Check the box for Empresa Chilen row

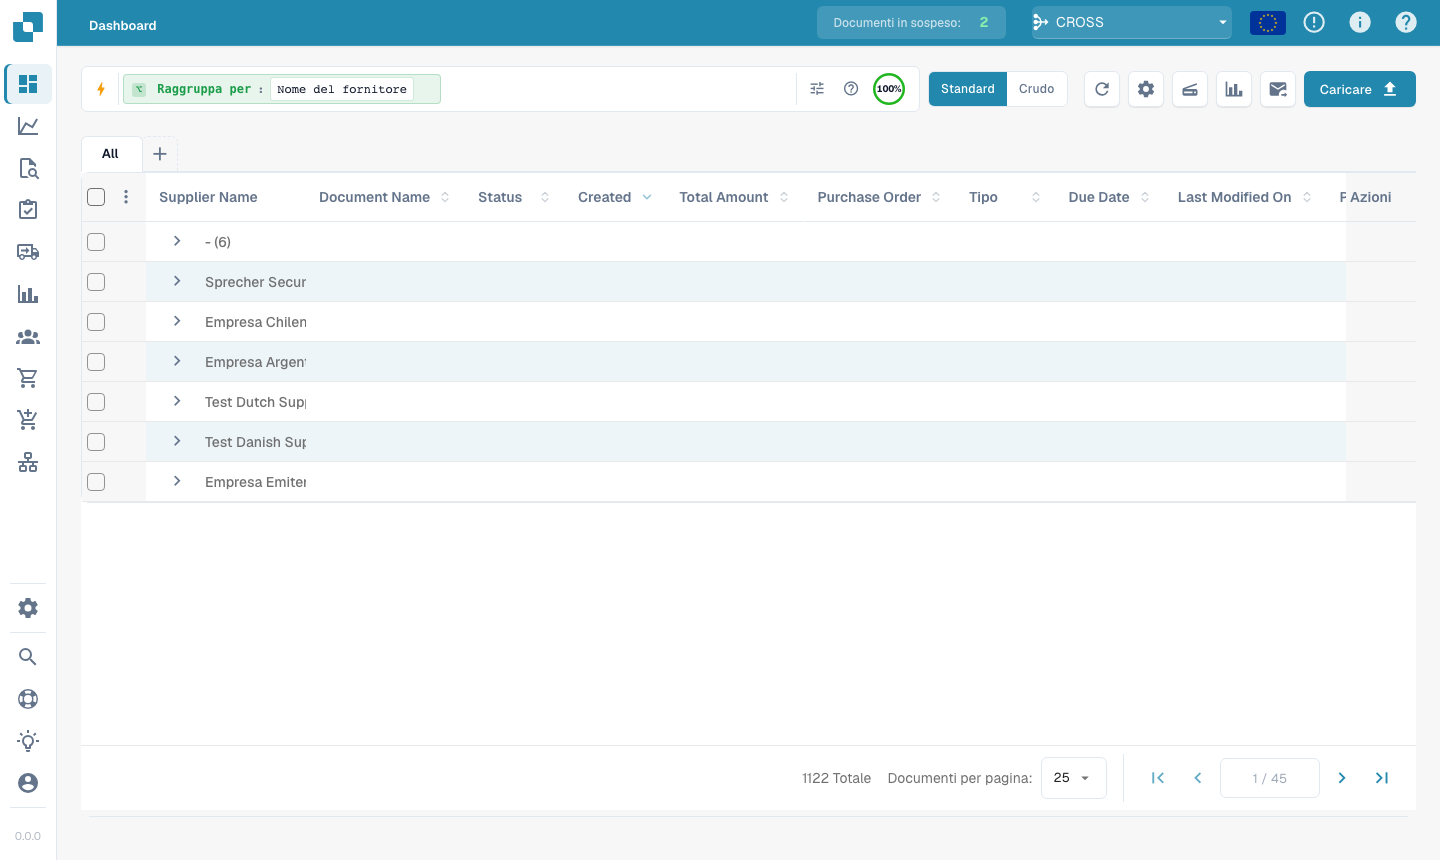click(96, 322)
